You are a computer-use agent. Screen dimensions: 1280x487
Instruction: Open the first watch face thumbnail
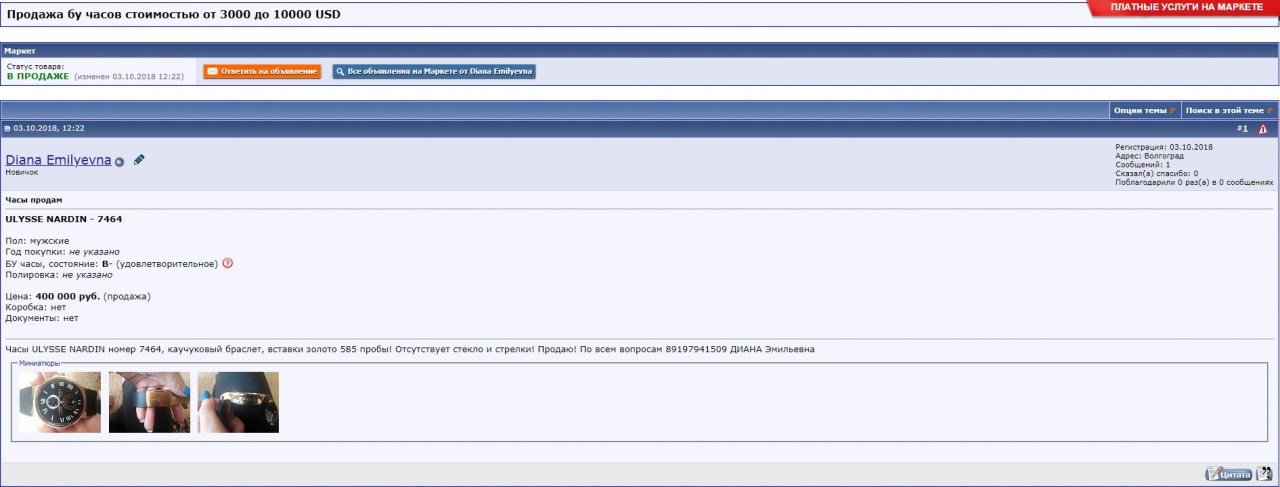click(60, 402)
